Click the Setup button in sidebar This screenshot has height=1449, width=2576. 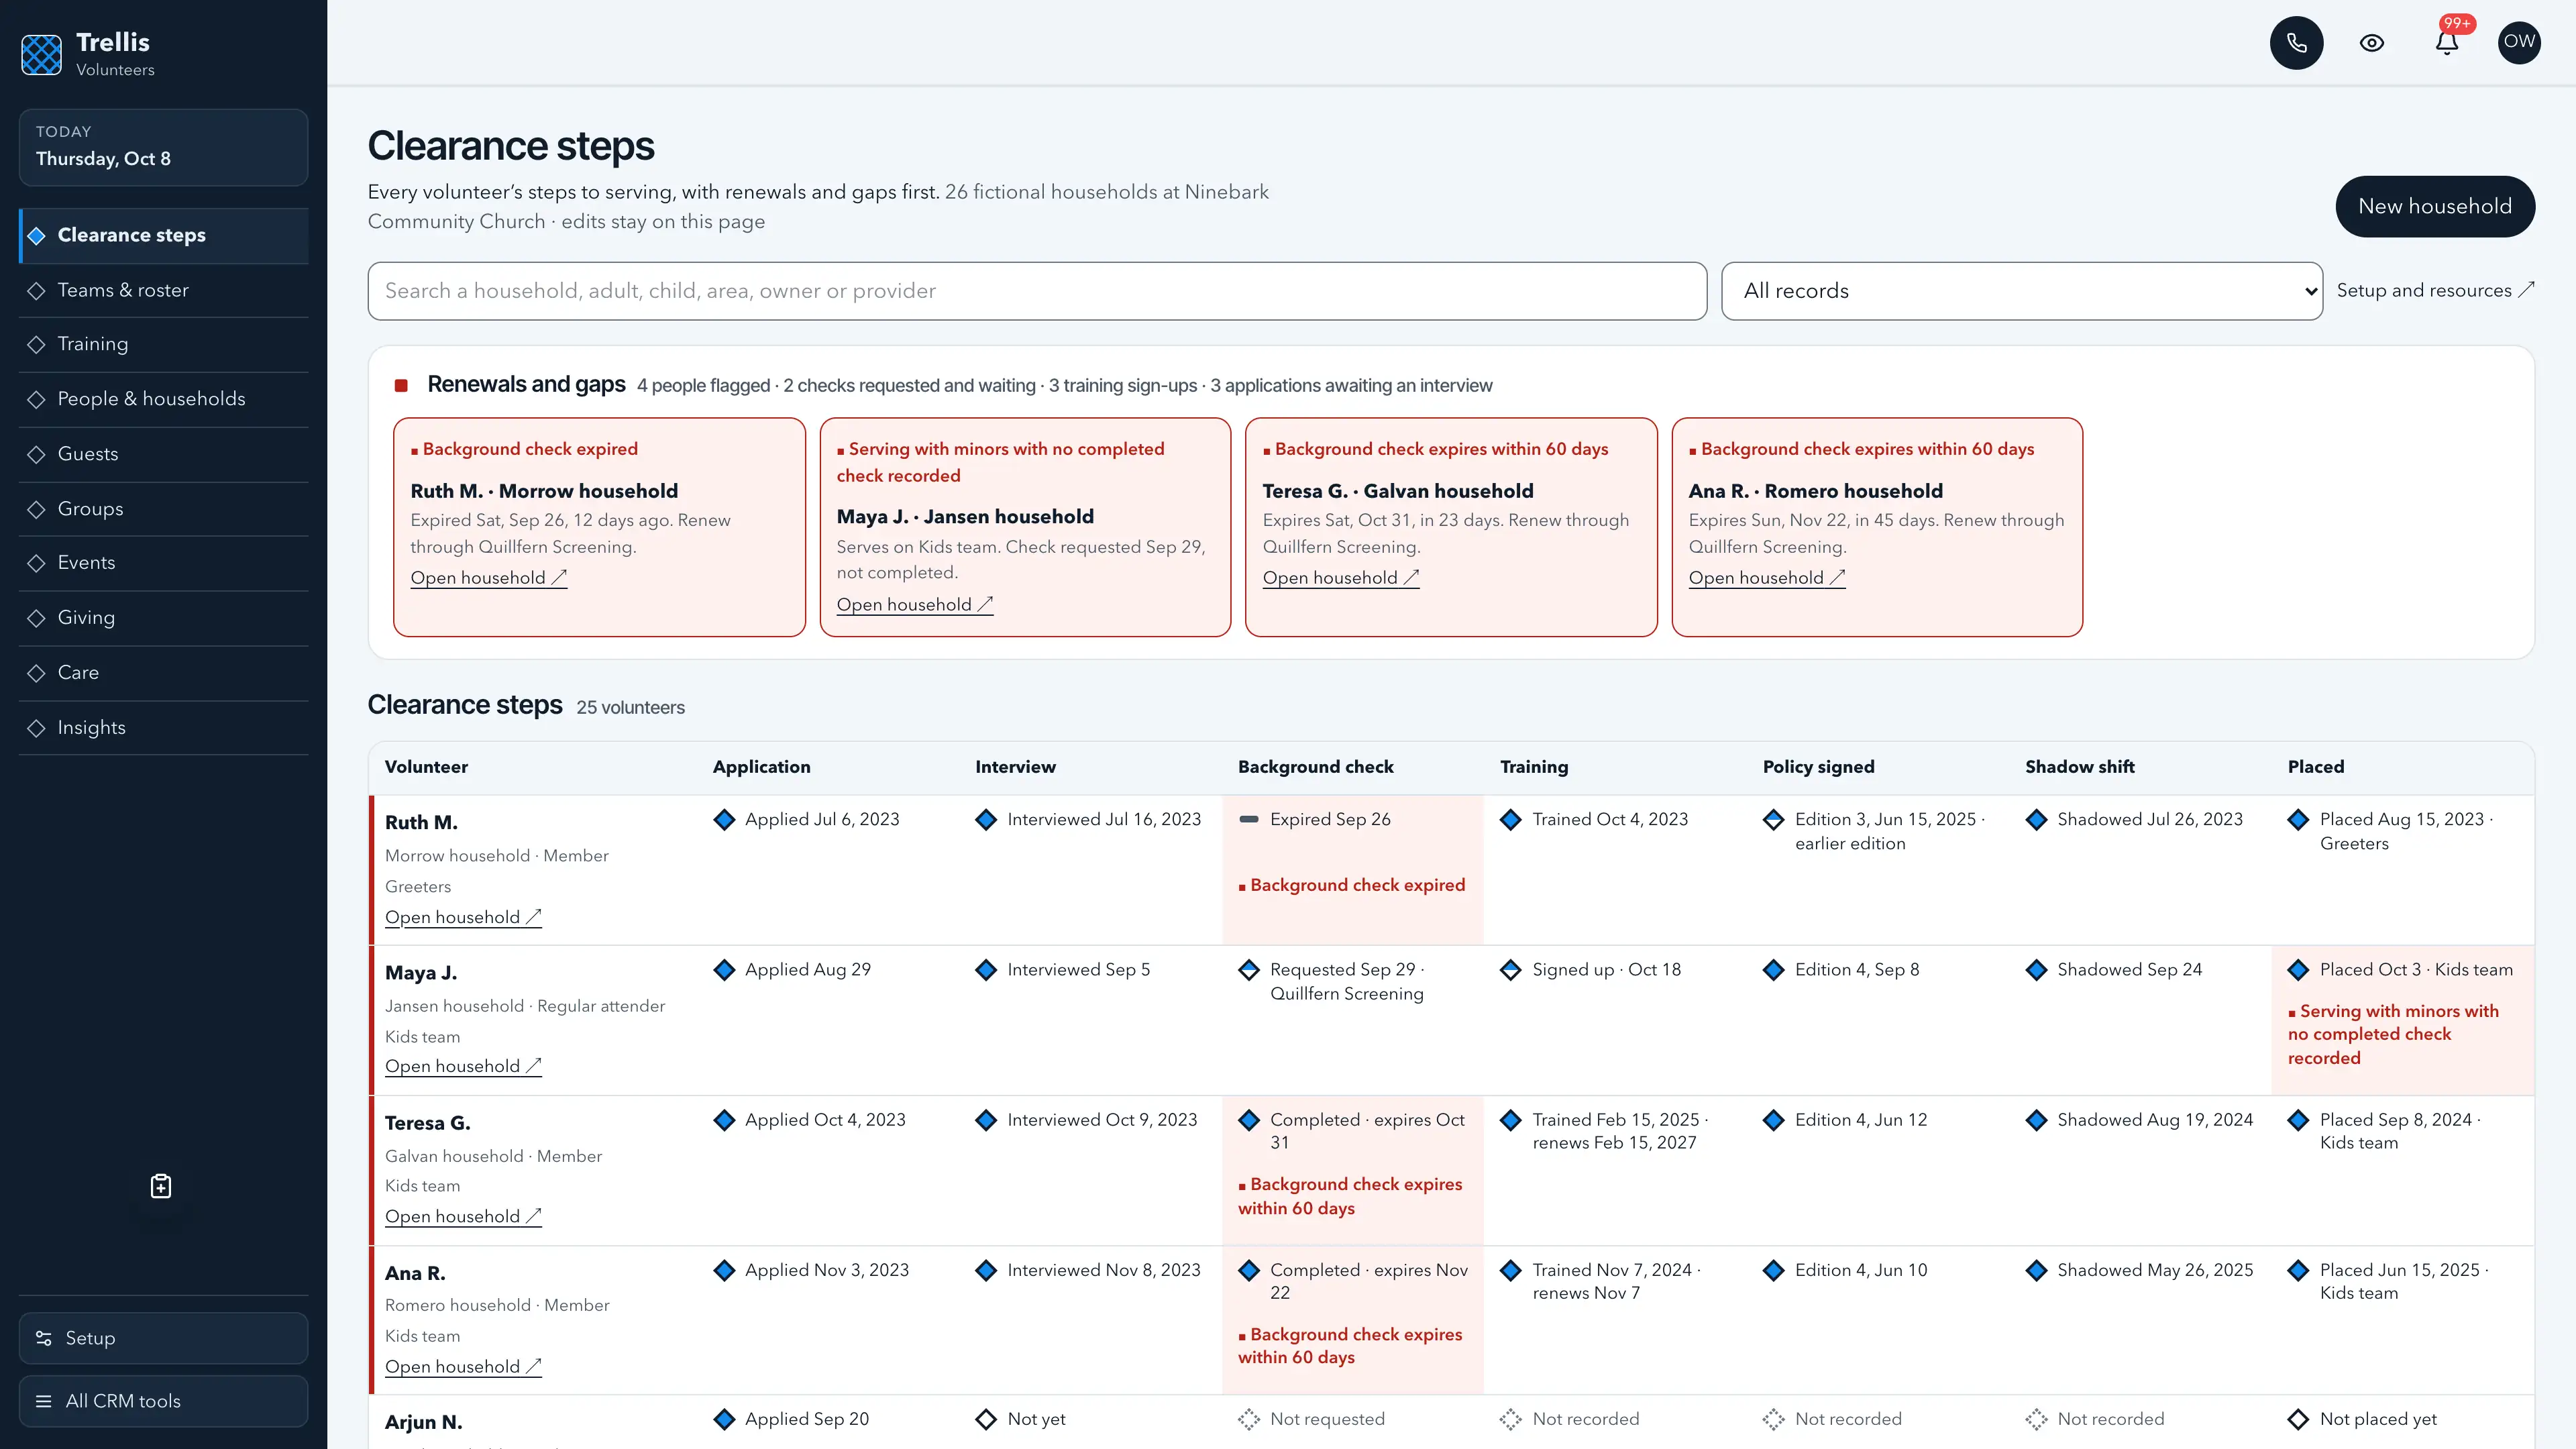tap(163, 1338)
